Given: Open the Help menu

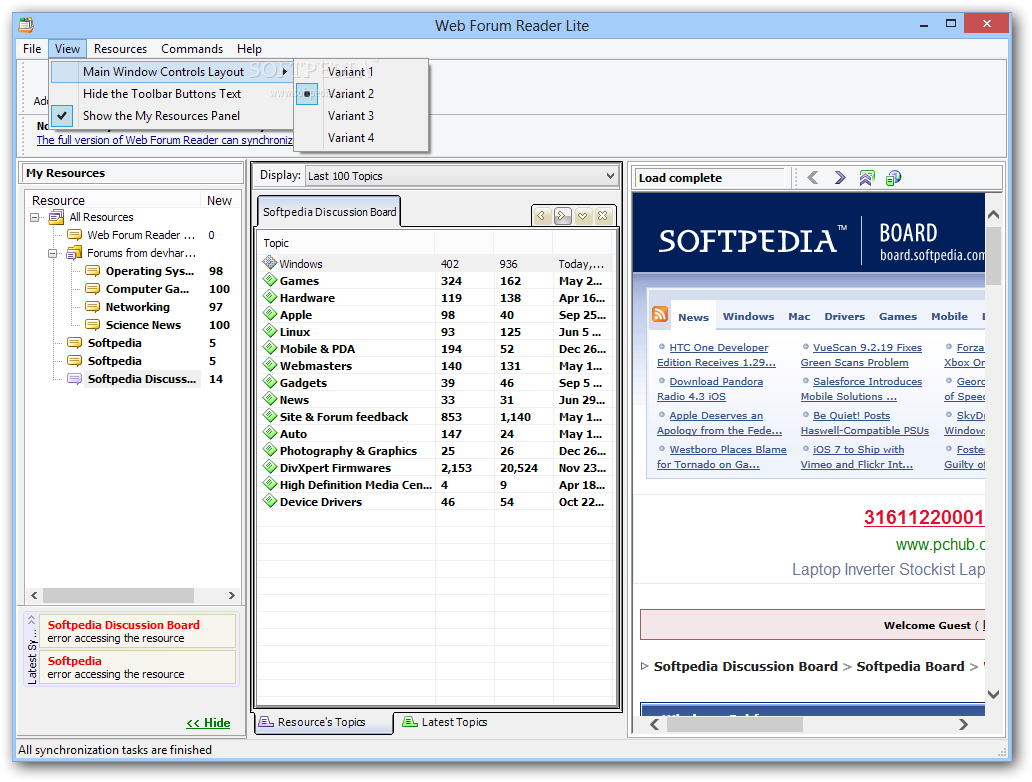Looking at the screenshot, I should [249, 49].
